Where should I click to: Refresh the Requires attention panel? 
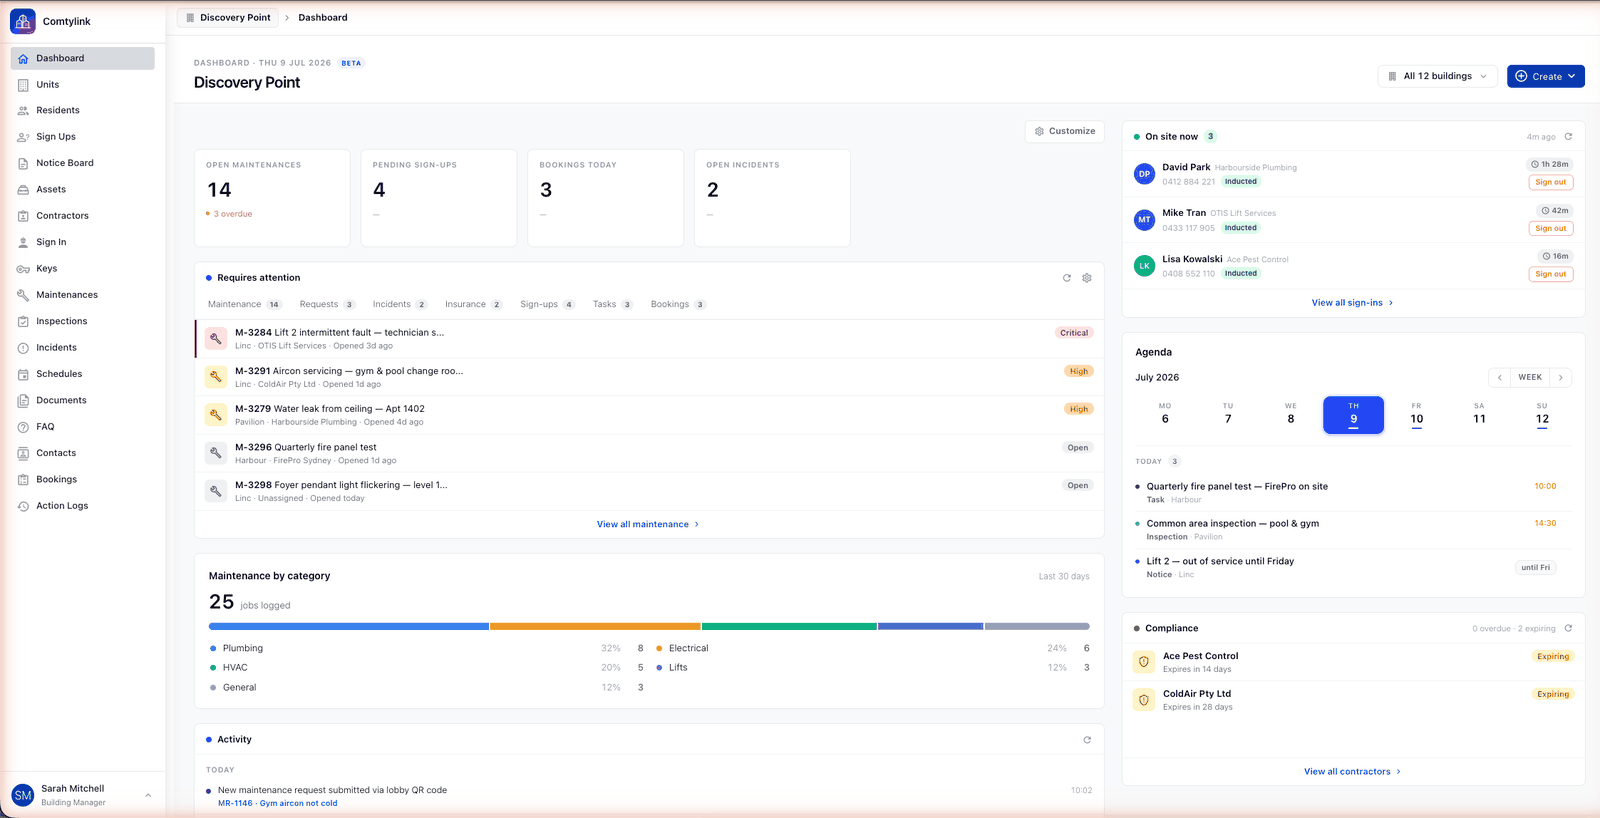click(x=1067, y=278)
